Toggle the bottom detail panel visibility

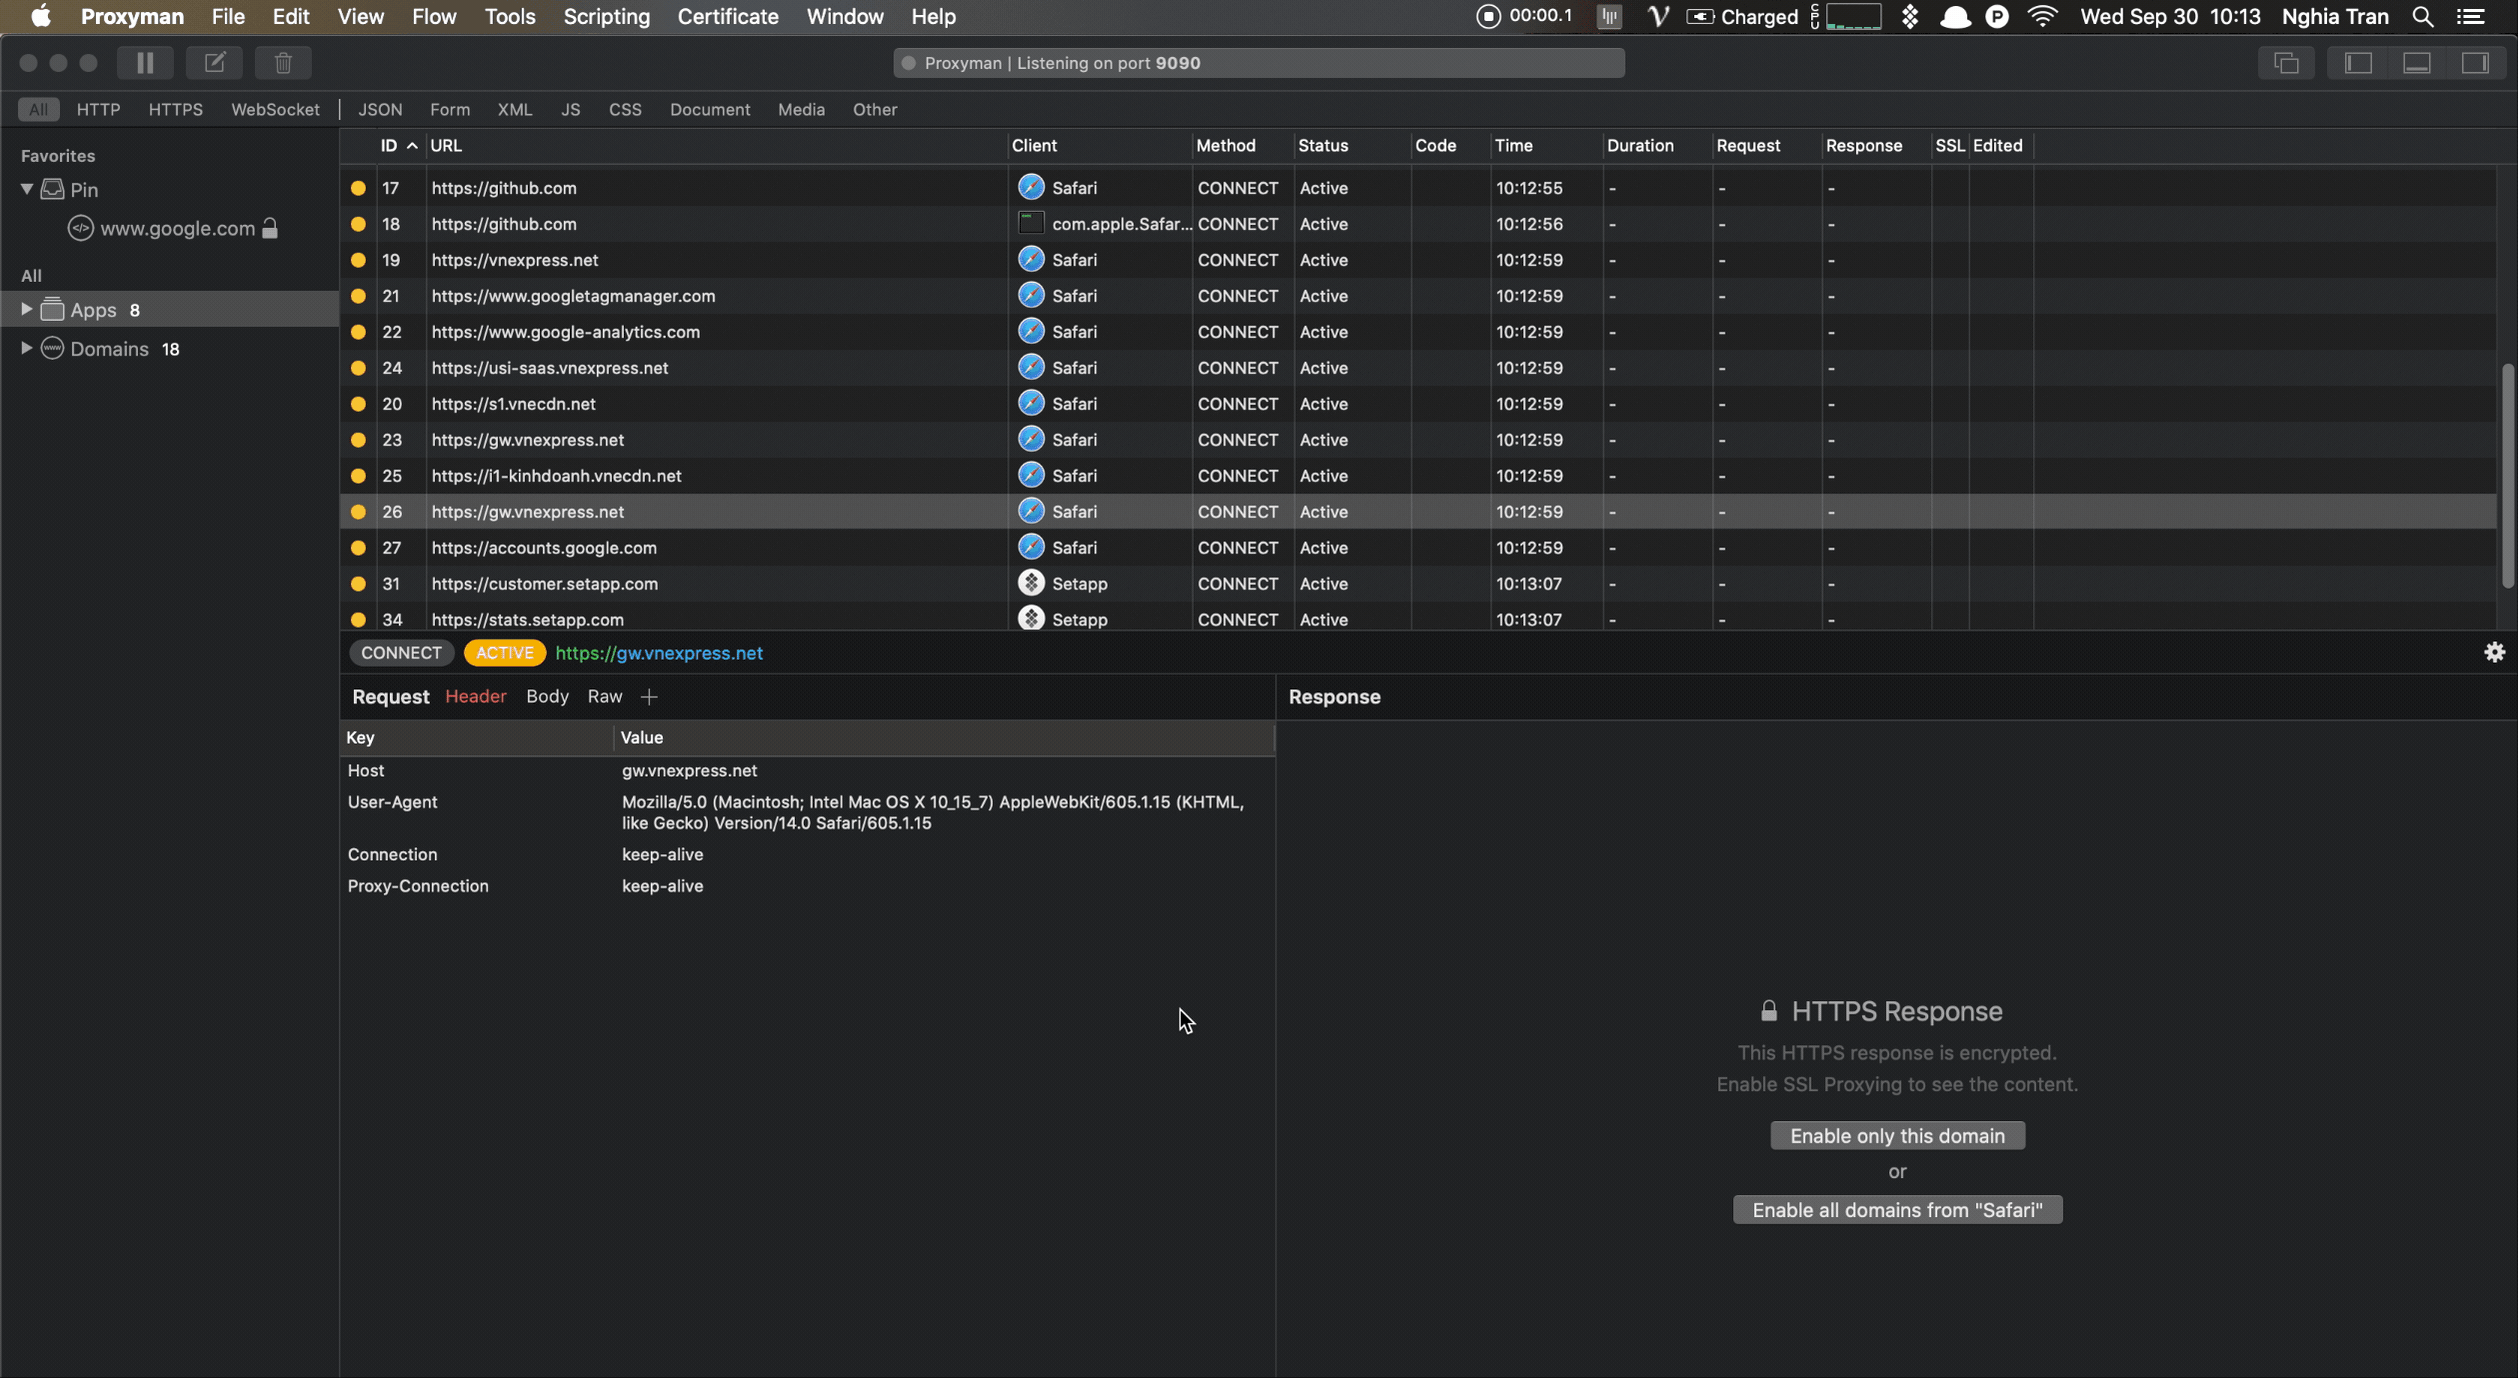click(2417, 63)
